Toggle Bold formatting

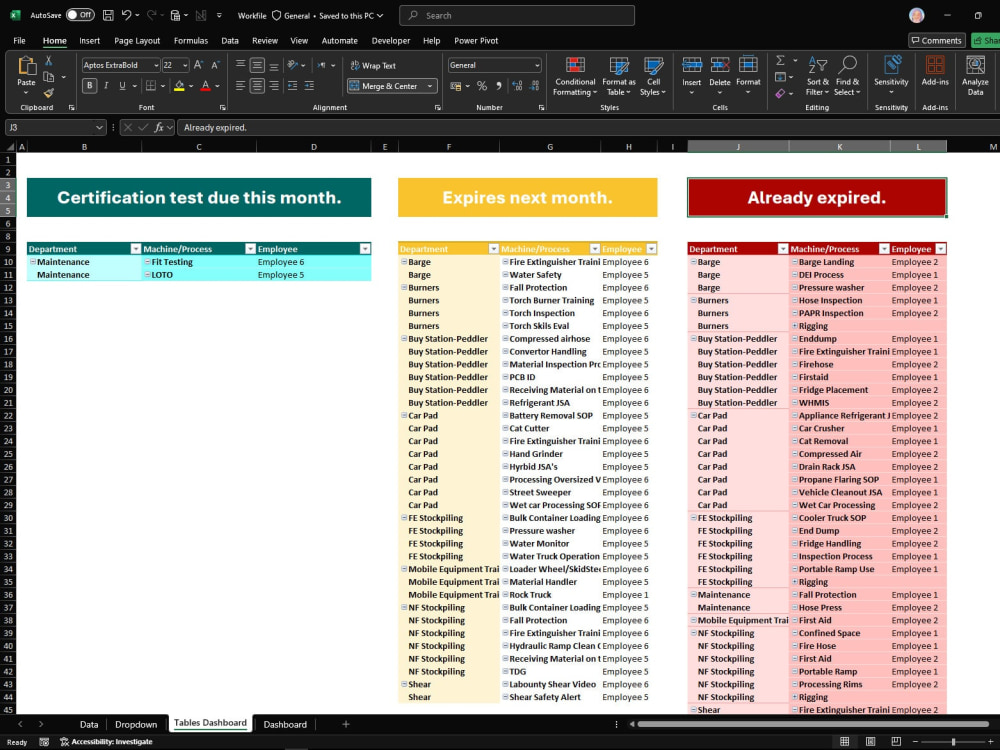pyautogui.click(x=89, y=86)
